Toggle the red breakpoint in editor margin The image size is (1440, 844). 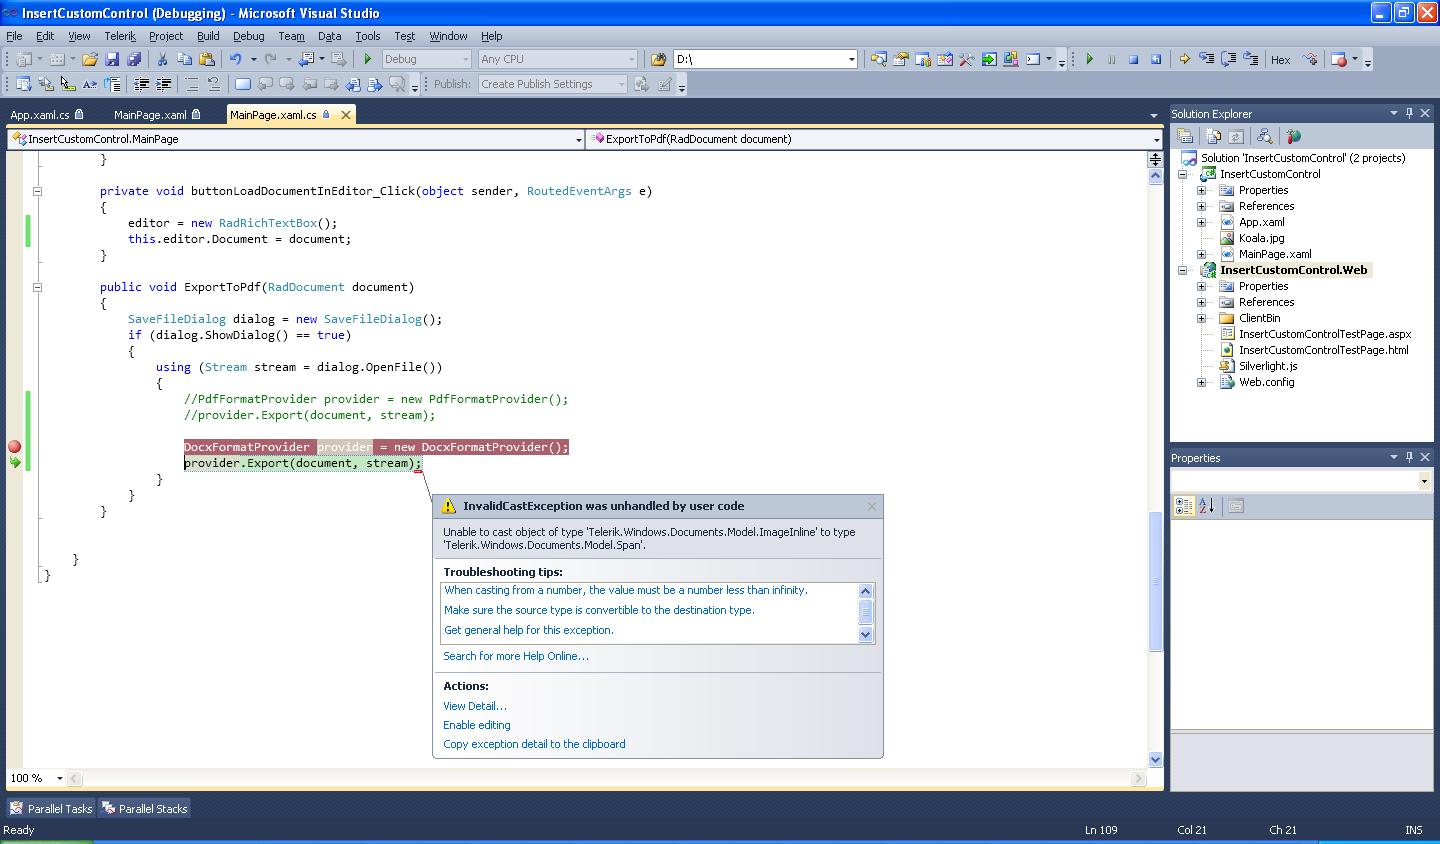click(x=14, y=447)
